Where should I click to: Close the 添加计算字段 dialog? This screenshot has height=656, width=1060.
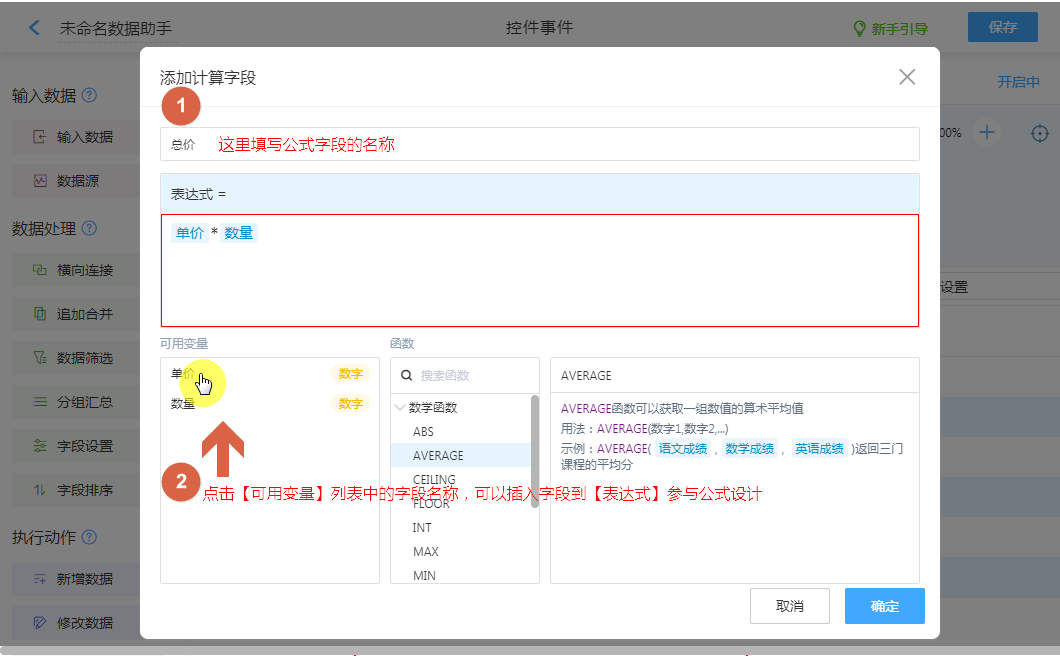[x=907, y=77]
